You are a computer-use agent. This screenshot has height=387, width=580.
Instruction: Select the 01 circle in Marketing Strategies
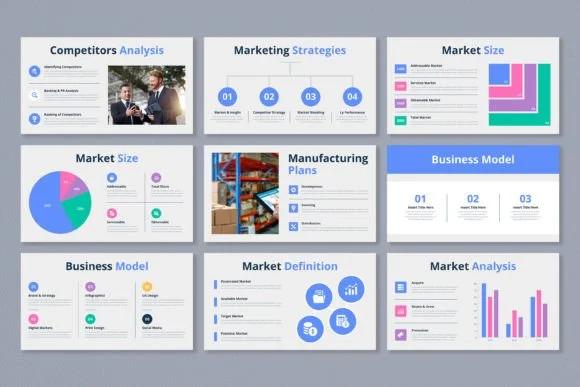coord(227,97)
